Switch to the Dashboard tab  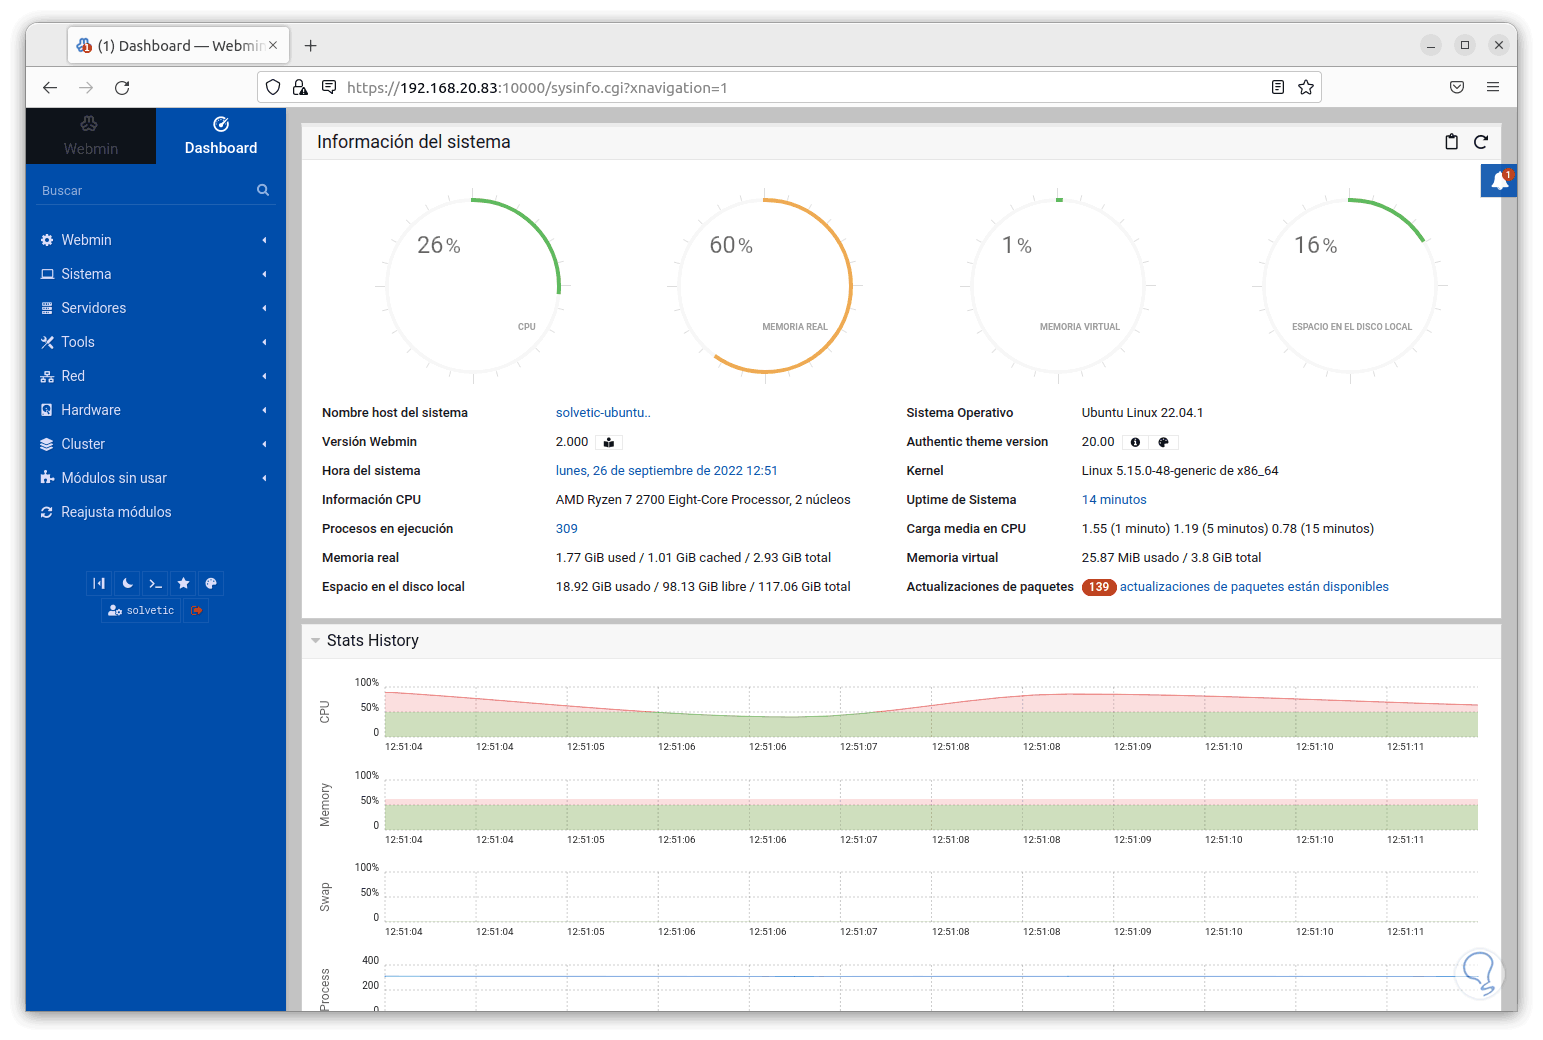pos(221,136)
